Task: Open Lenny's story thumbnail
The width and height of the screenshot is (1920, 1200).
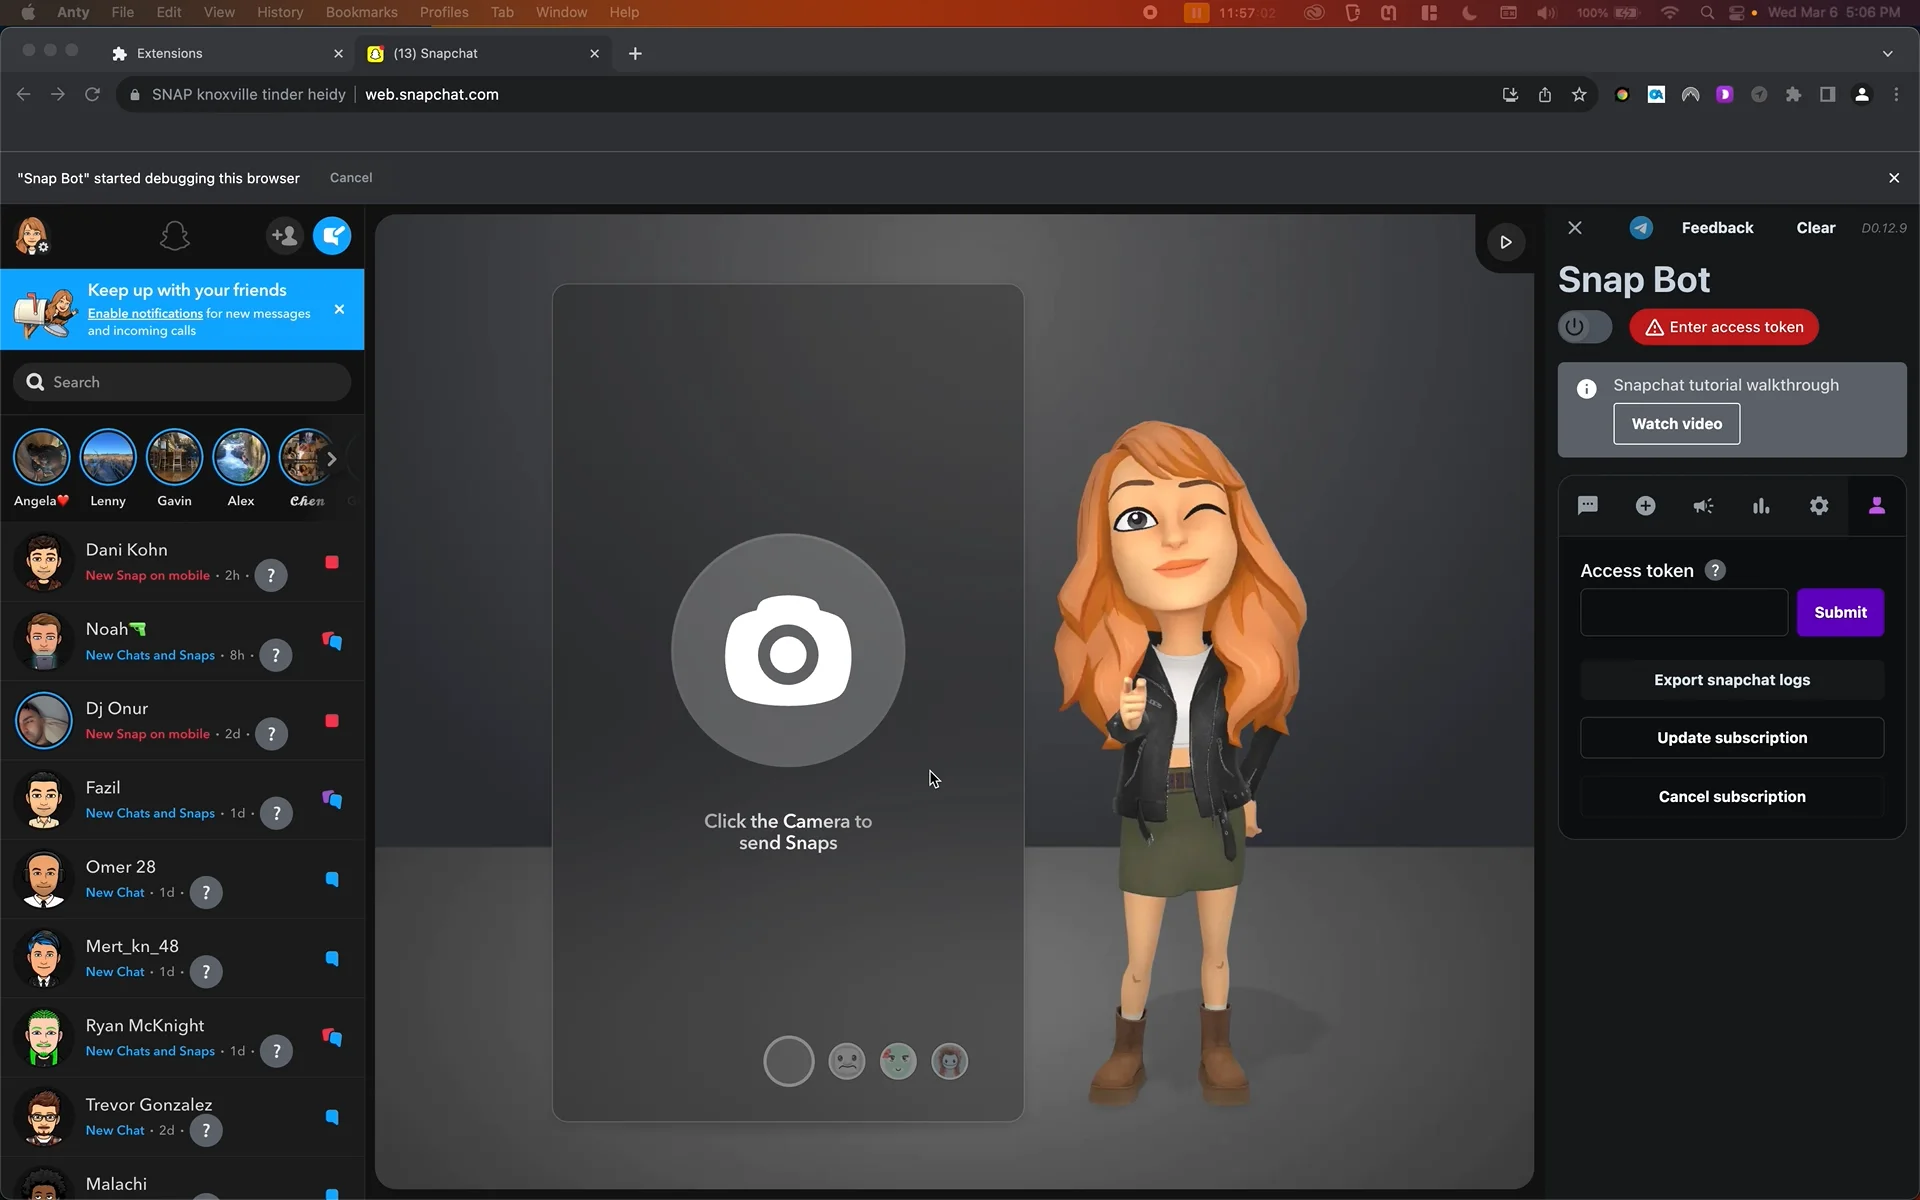Action: (108, 457)
